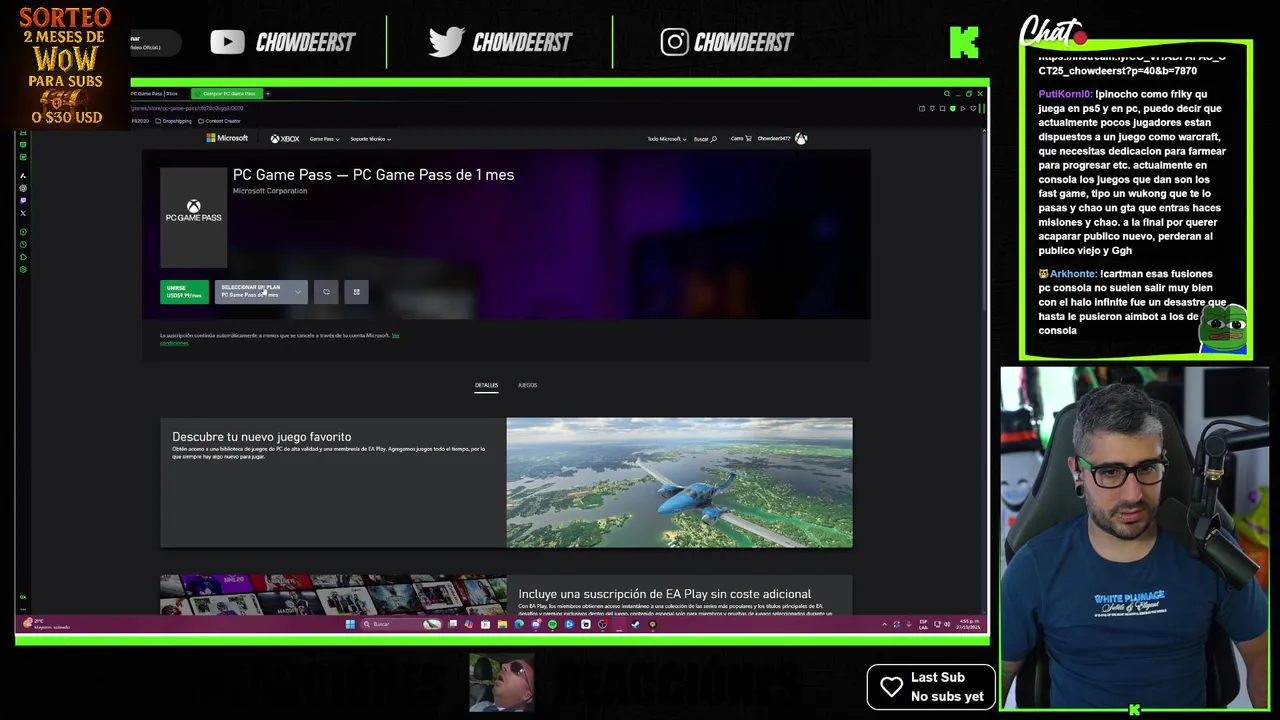Image resolution: width=1280 pixels, height=720 pixels.
Task: Click the Xbox logo in header
Action: click(285, 139)
